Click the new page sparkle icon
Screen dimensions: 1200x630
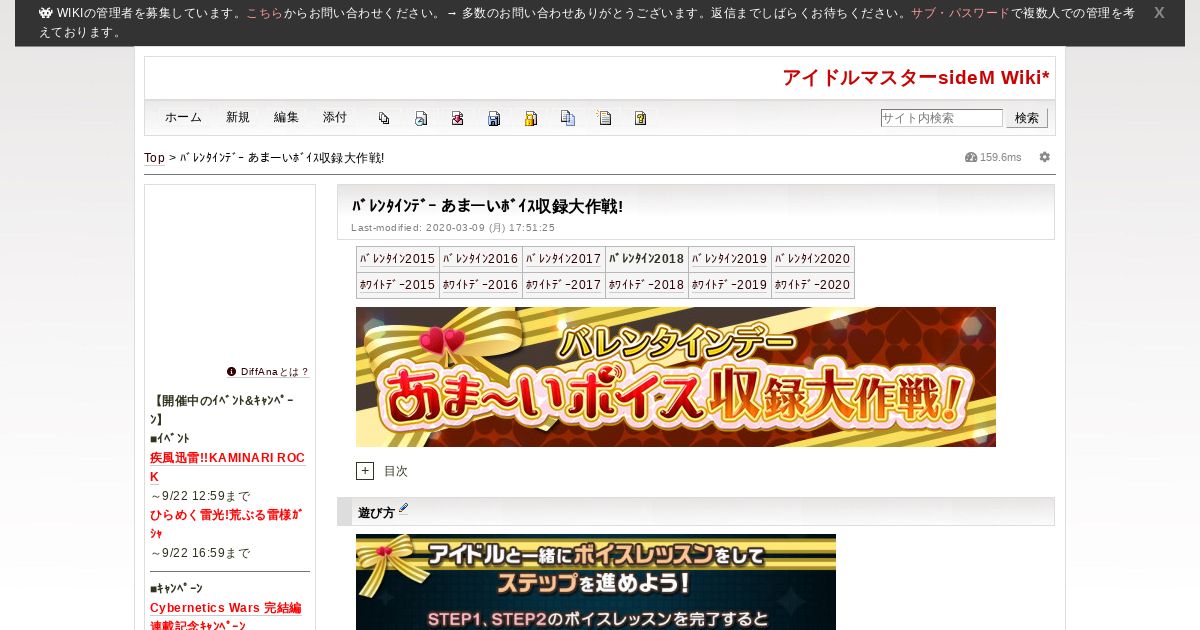click(604, 118)
